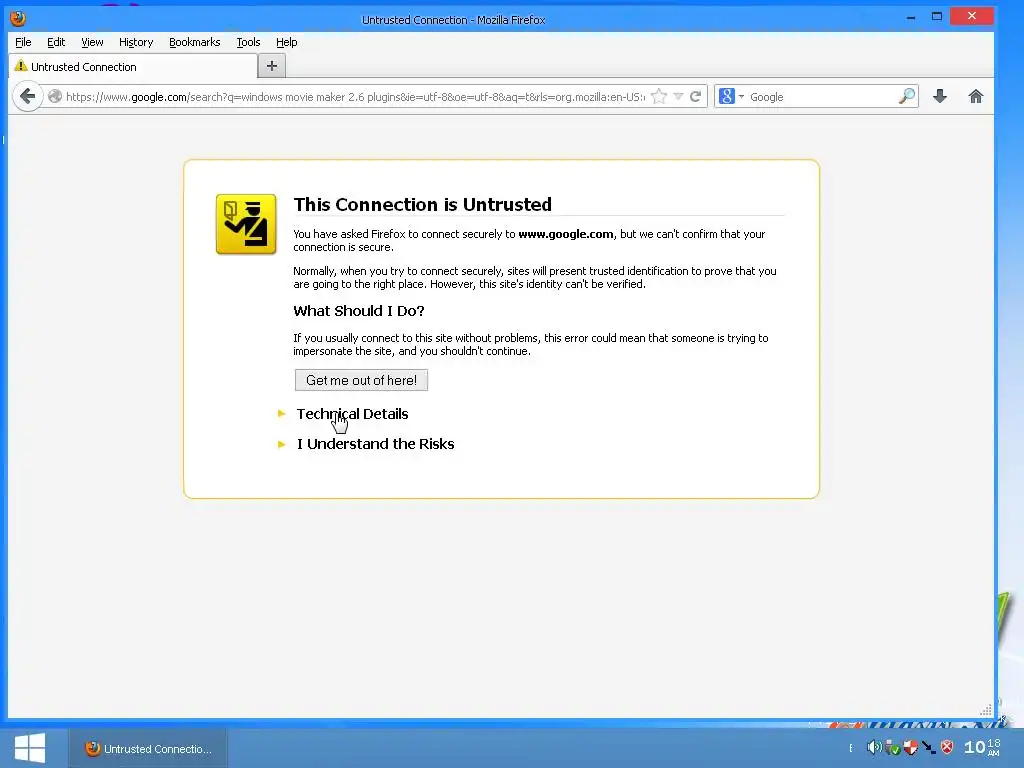Open the File menu
Screen dimensions: 1024x768
(x=23, y=42)
